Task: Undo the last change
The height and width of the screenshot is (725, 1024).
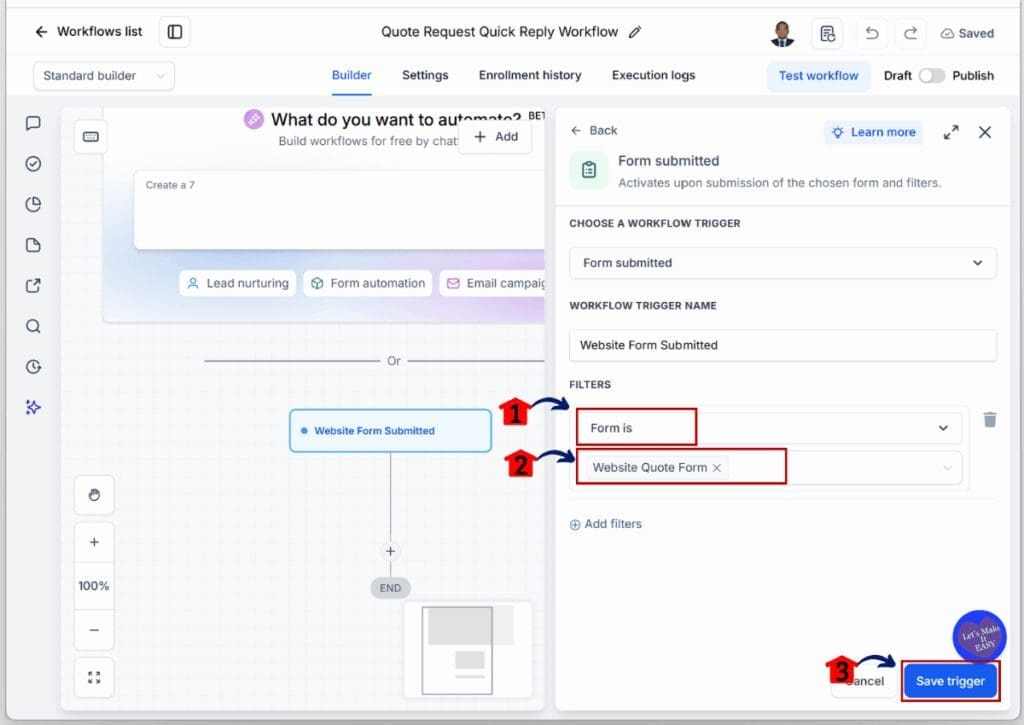Action: tap(872, 33)
